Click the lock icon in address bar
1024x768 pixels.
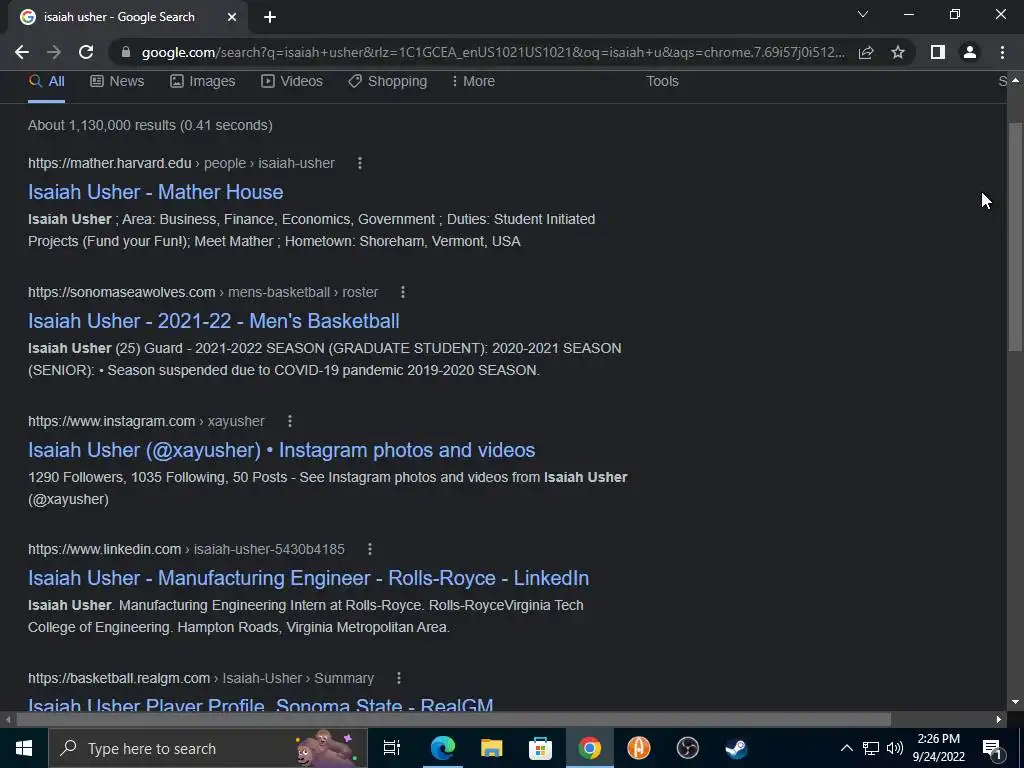click(x=126, y=52)
